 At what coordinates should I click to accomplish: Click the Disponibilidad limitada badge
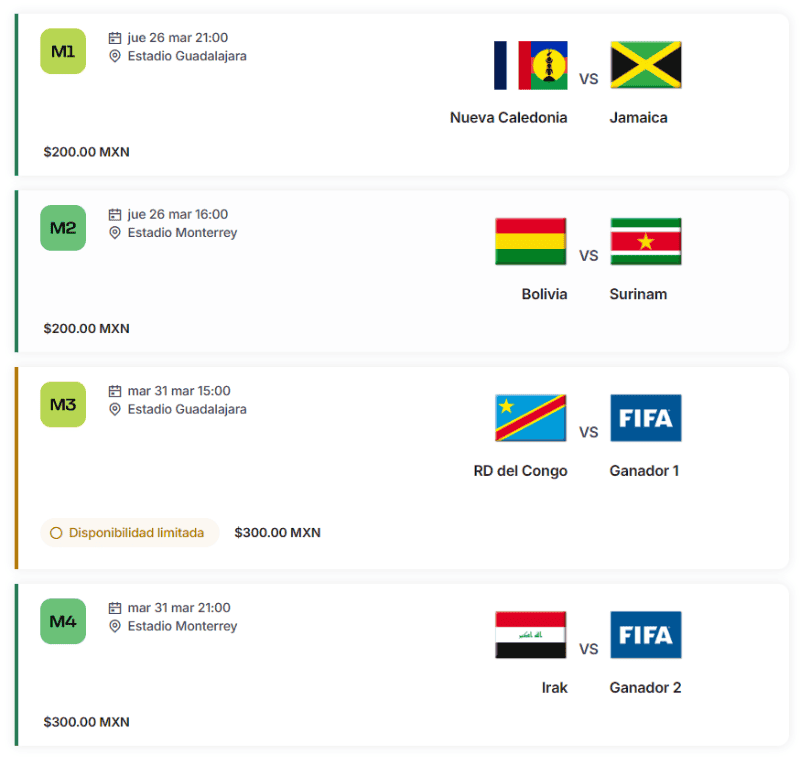(x=129, y=533)
